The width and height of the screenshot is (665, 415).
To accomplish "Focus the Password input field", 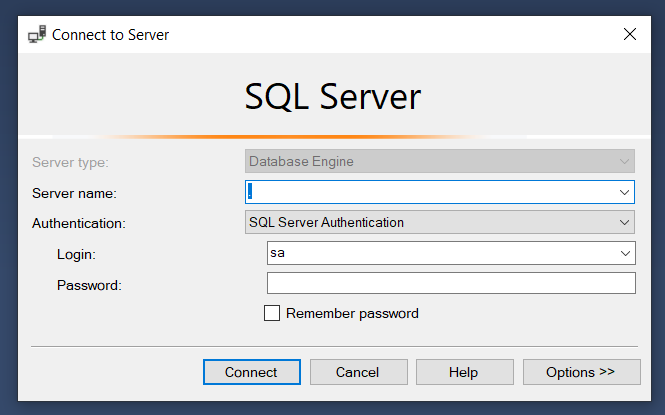I will click(451, 284).
